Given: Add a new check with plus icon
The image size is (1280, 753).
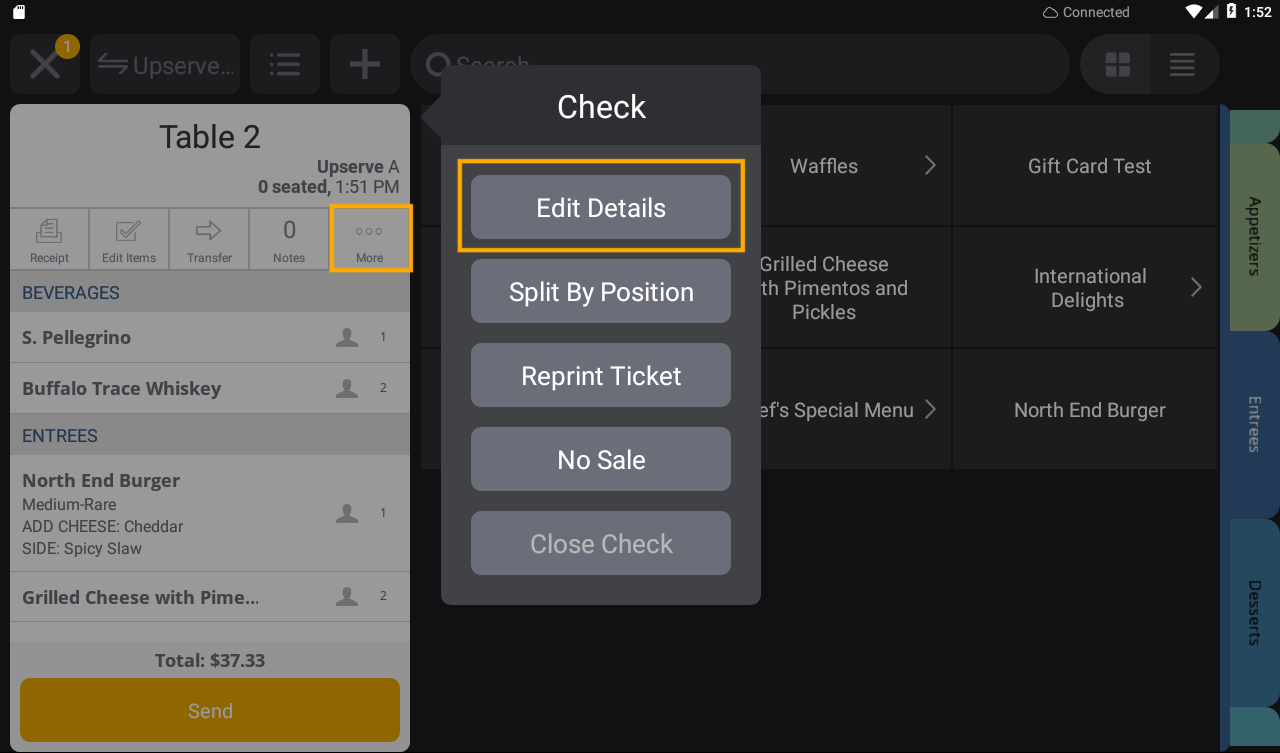Looking at the screenshot, I should pyautogui.click(x=365, y=65).
